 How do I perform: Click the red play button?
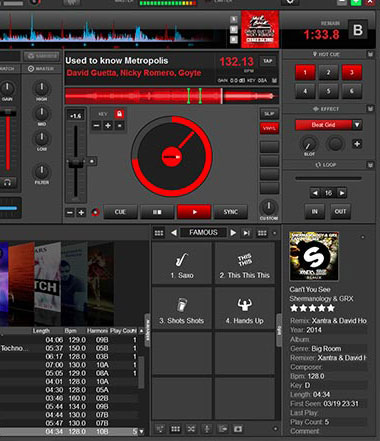(x=194, y=212)
